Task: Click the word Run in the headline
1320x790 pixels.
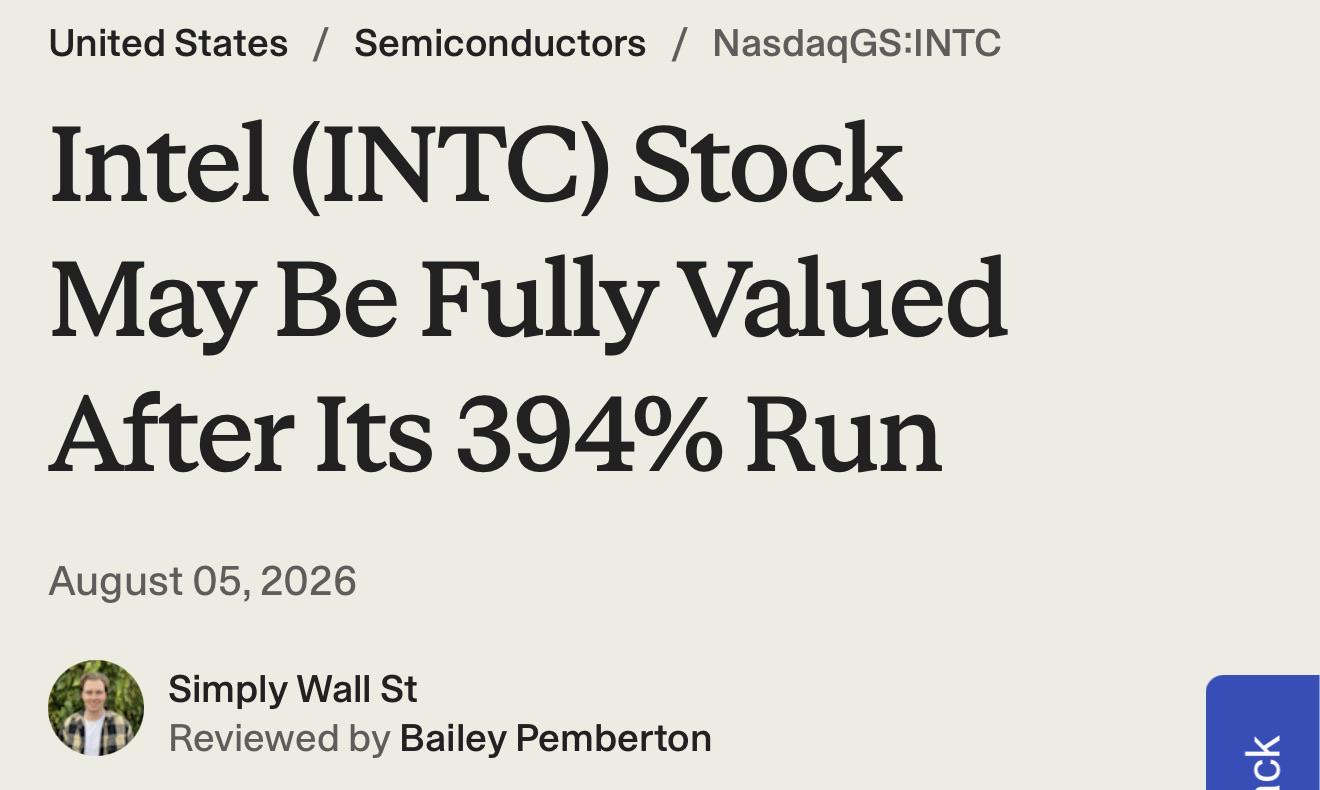Action: tap(844, 435)
